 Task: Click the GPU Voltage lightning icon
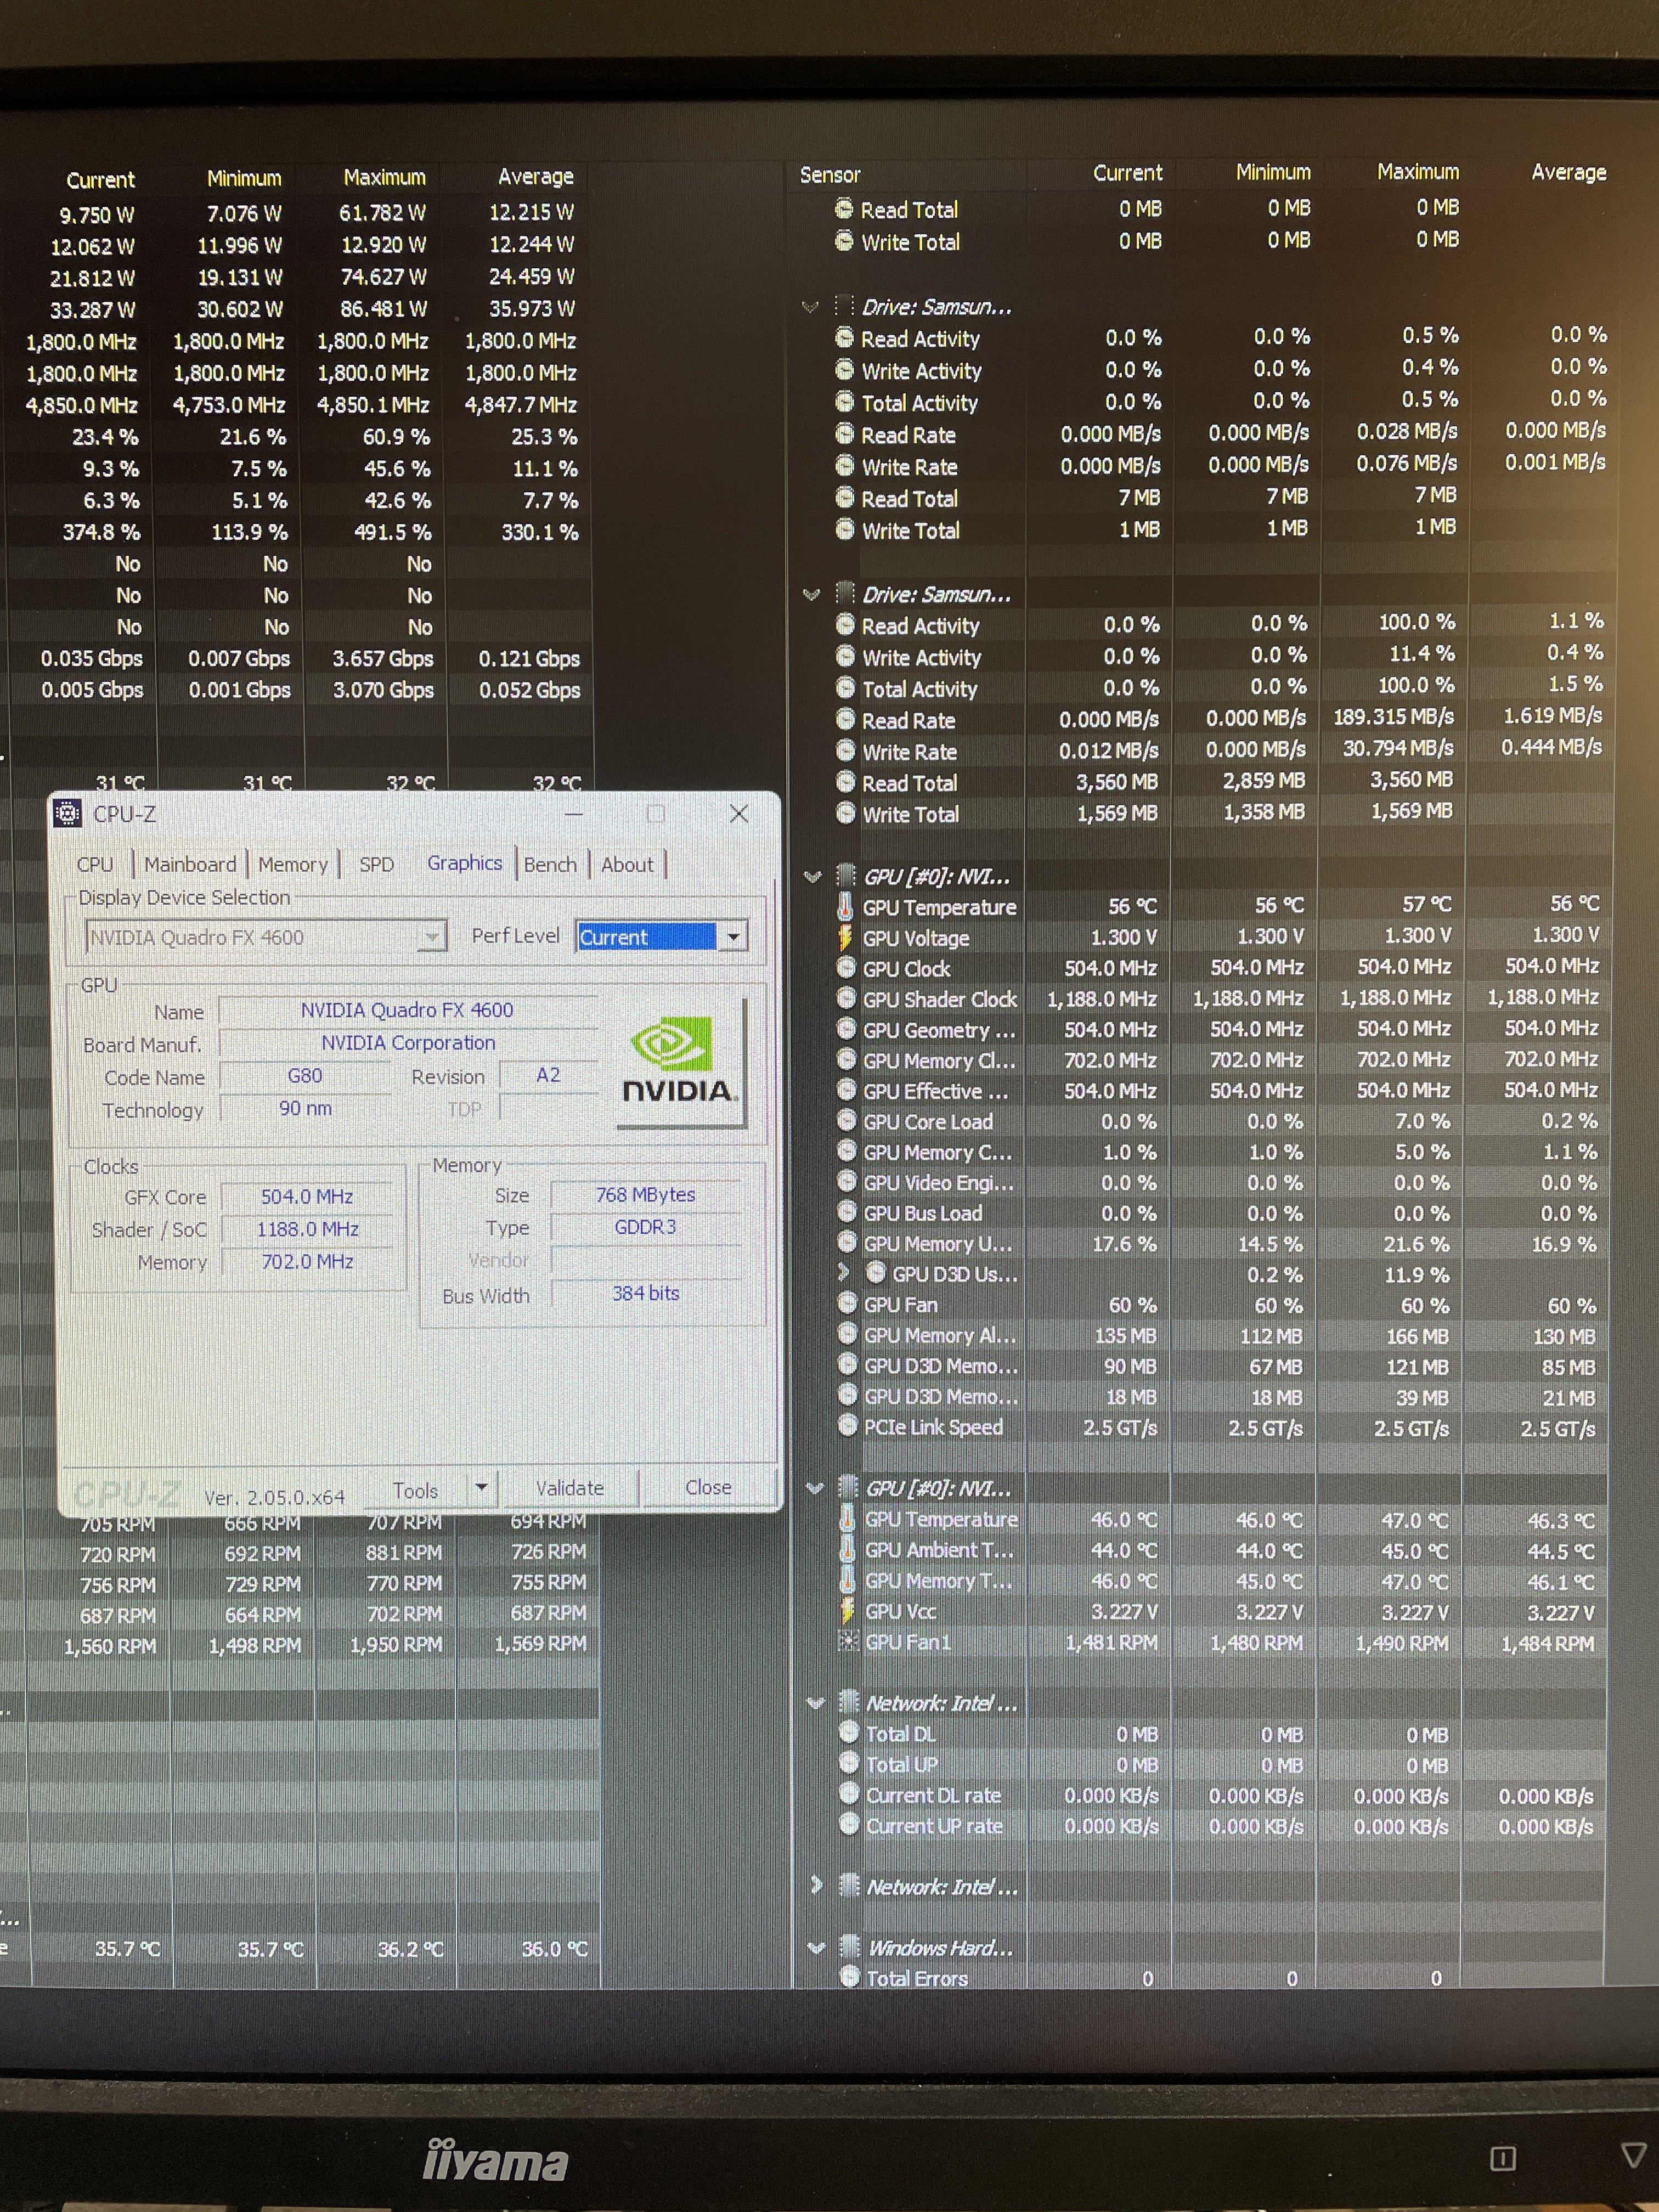tap(846, 938)
